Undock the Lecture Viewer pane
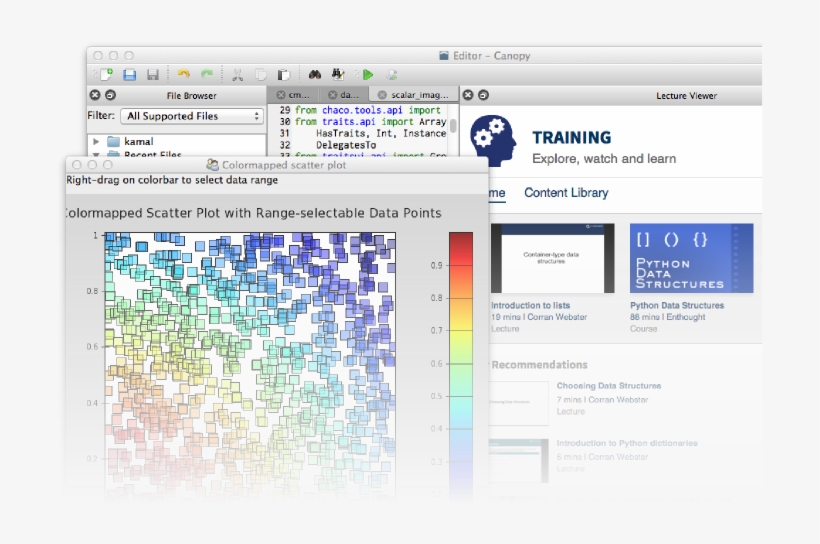 coord(484,95)
